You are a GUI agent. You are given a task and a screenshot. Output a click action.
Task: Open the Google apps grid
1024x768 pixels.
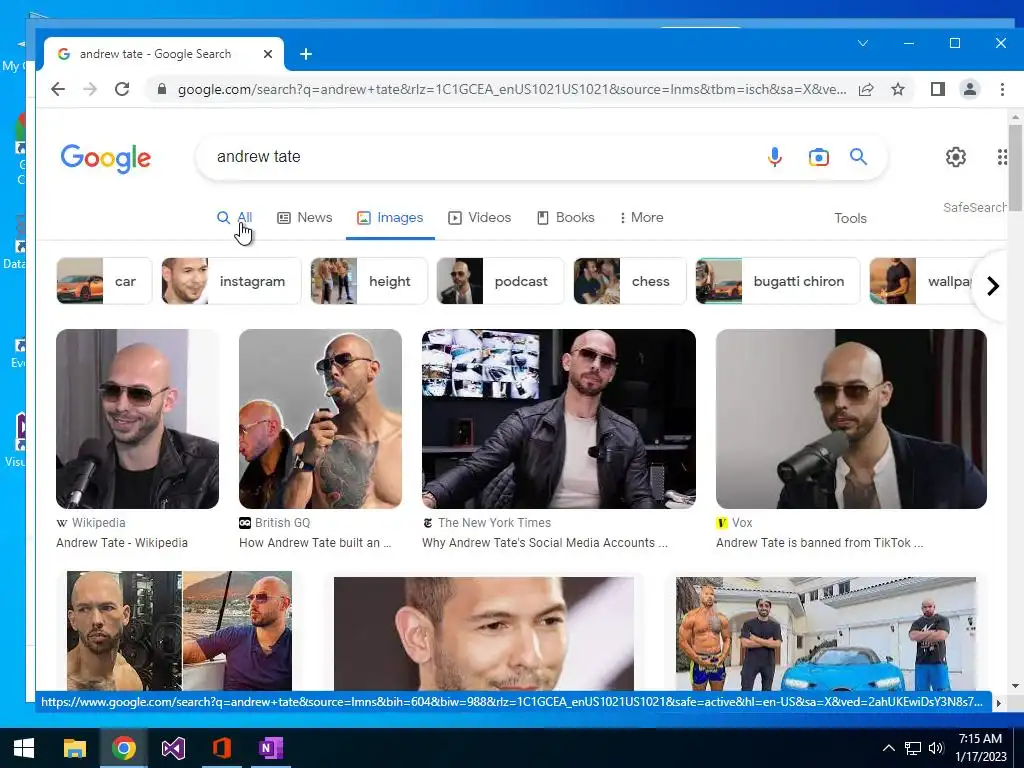pyautogui.click(x=1002, y=157)
